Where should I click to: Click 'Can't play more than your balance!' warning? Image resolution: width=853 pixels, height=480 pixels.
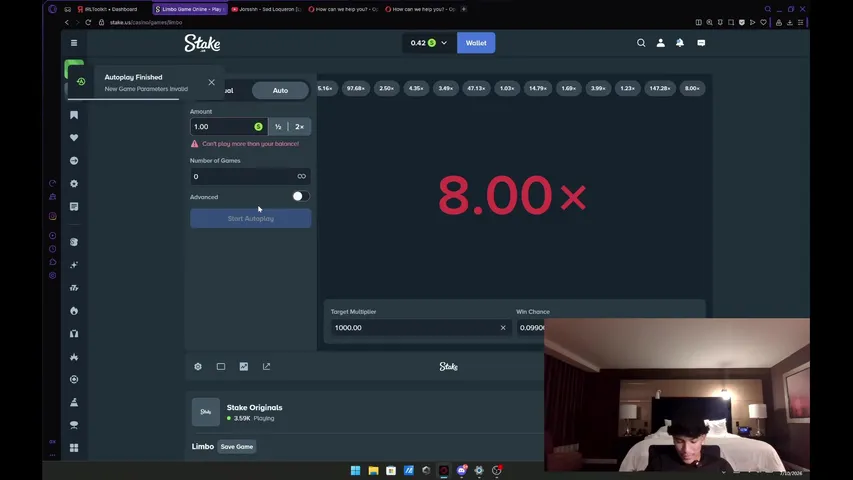250,144
